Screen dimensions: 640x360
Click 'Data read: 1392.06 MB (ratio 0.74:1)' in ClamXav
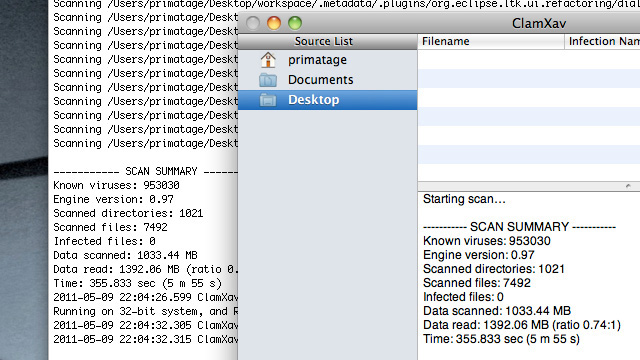pyautogui.click(x=522, y=325)
